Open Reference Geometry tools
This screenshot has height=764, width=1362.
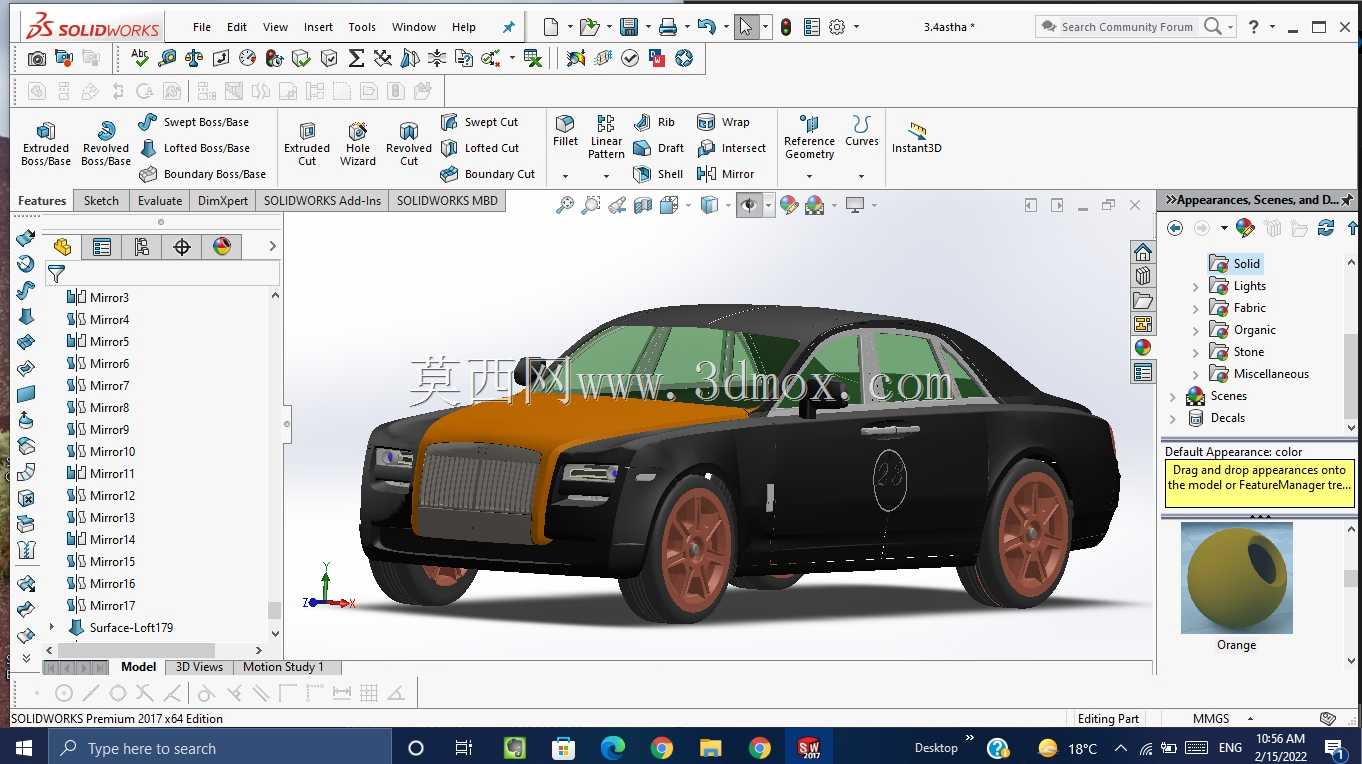809,136
